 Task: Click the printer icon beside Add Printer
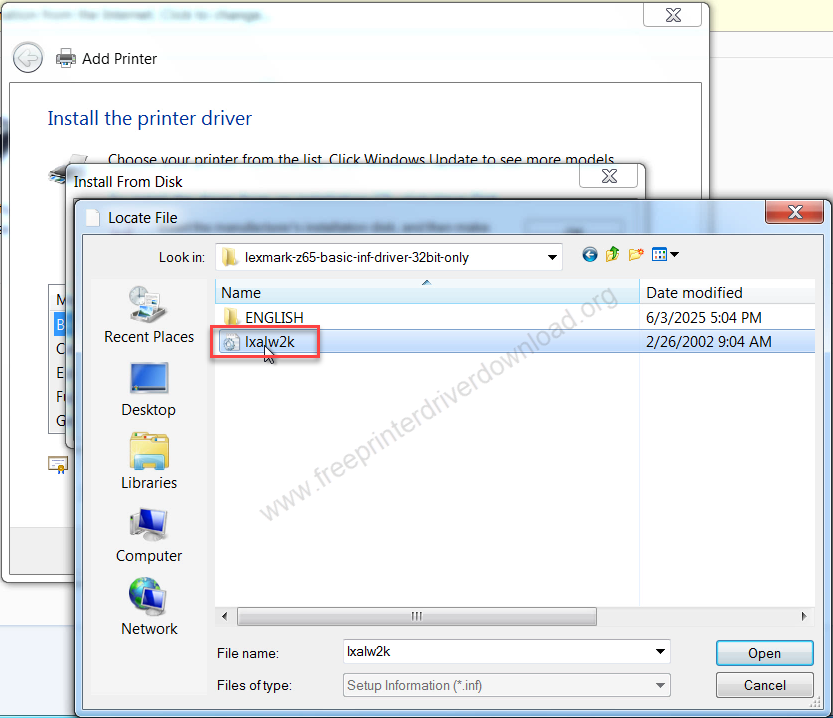click(66, 58)
